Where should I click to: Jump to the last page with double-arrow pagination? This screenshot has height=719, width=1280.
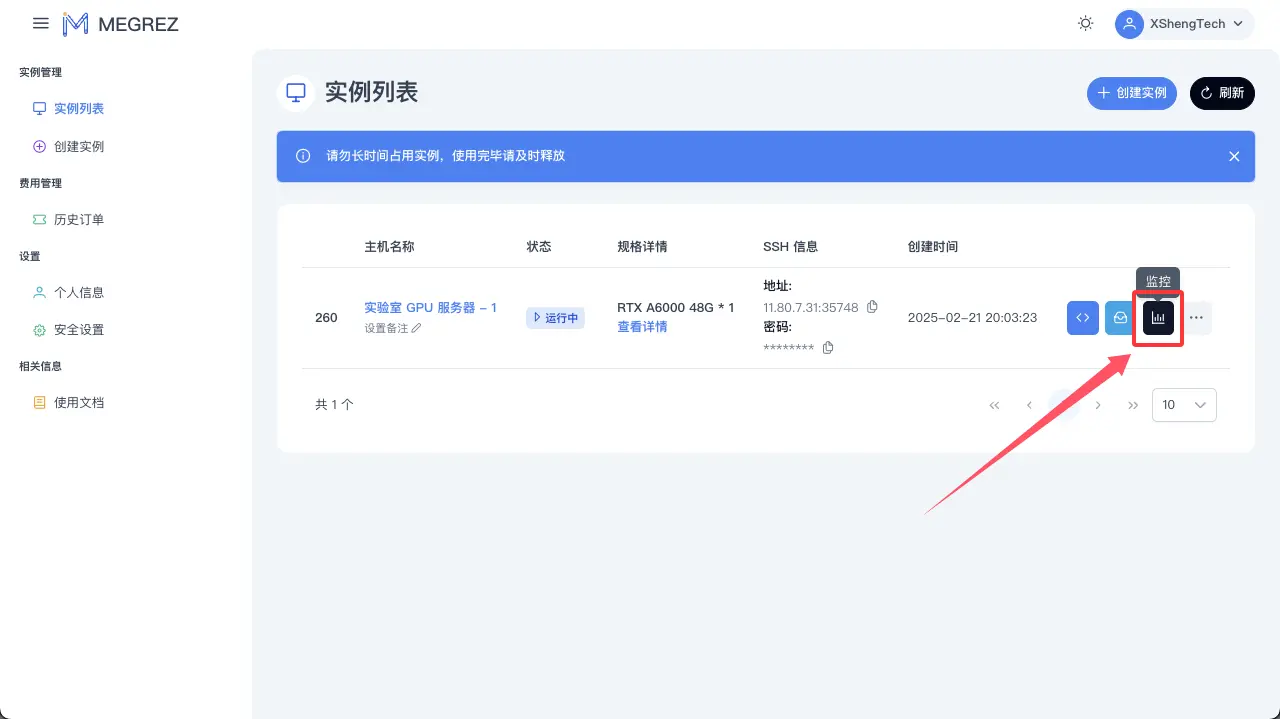(x=1133, y=405)
